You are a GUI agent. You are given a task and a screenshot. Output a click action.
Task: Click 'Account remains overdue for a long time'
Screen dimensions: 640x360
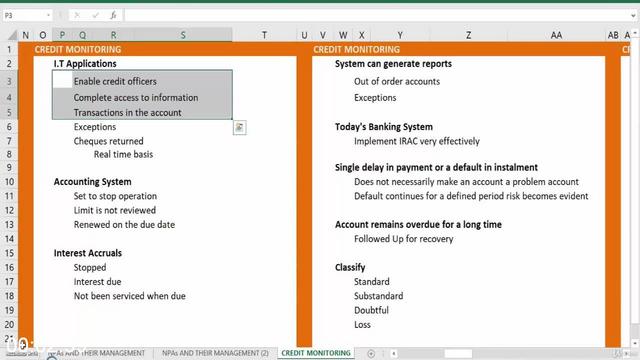[x=418, y=224]
